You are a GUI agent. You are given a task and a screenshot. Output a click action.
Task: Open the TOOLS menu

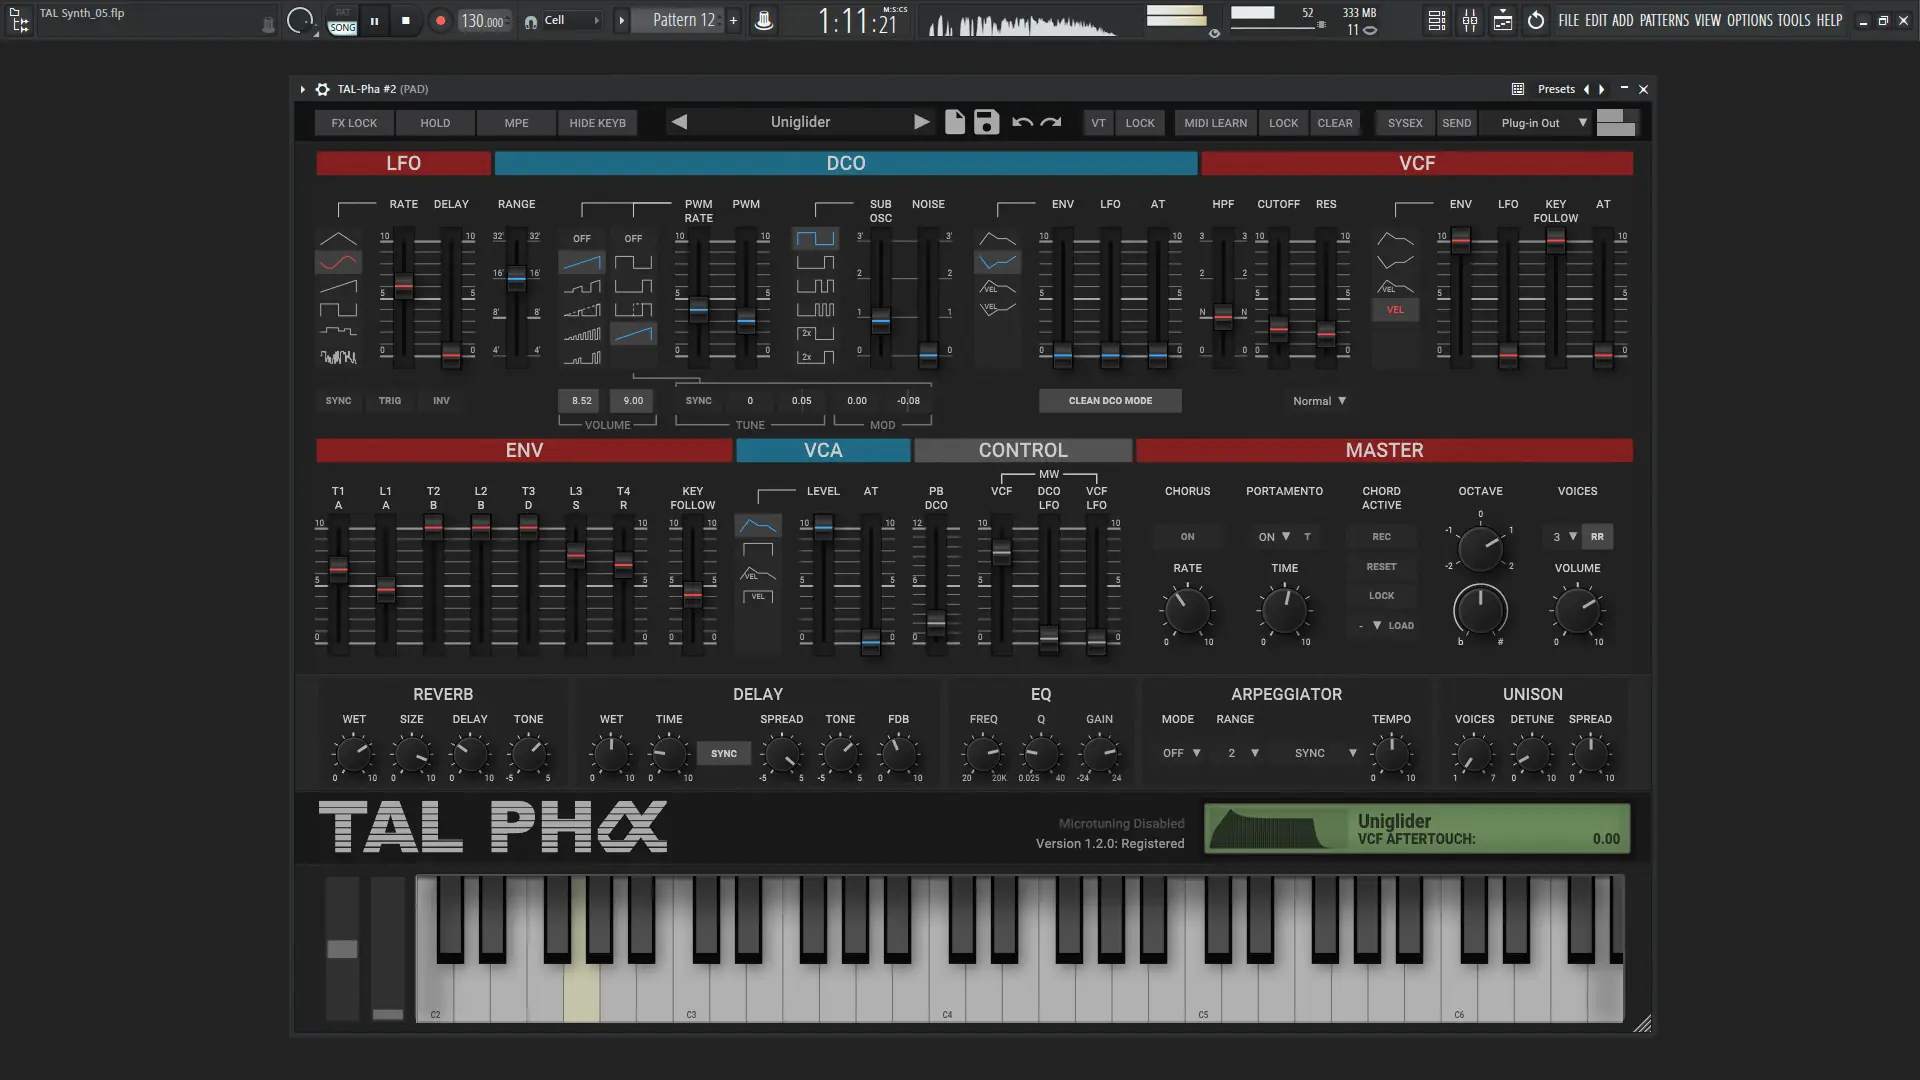coord(1793,20)
